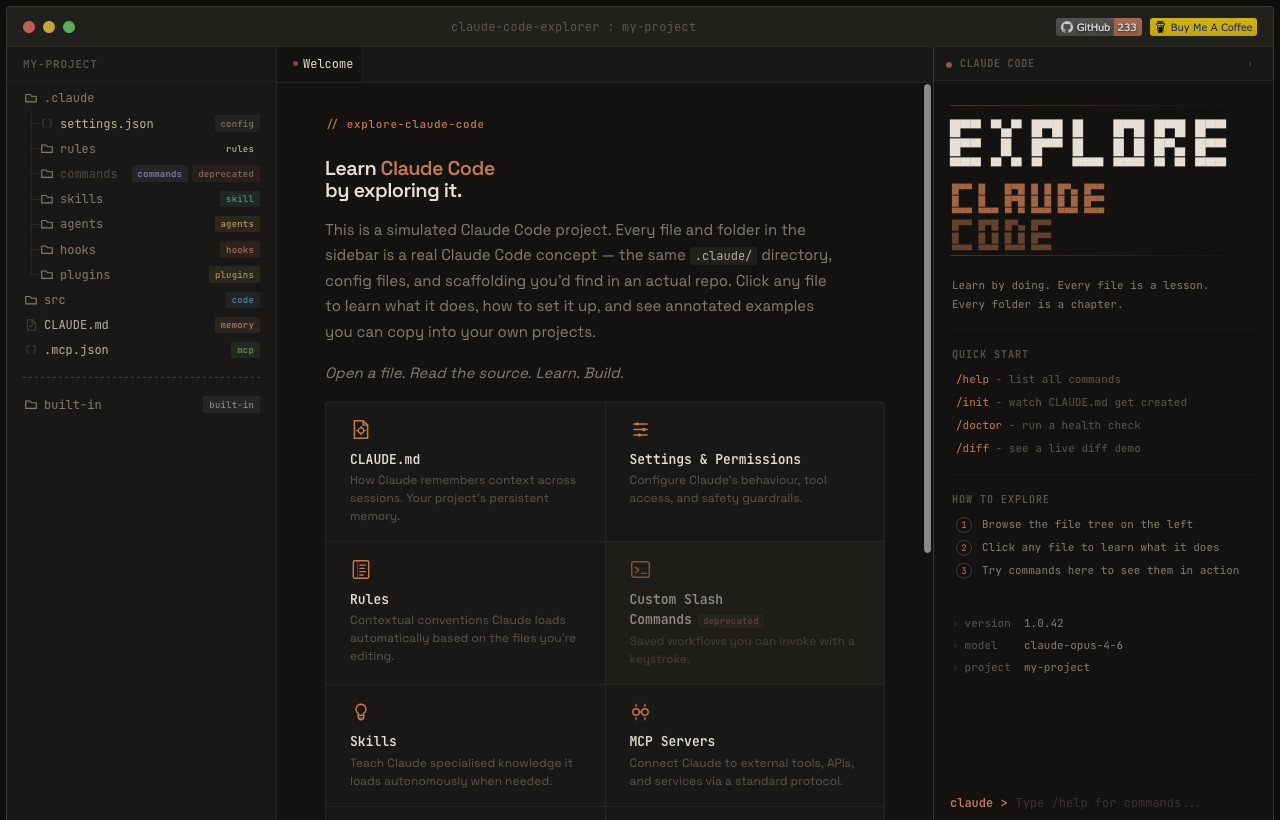Click the Custom Slash Commands terminal icon
This screenshot has height=820, width=1280.
click(x=640, y=569)
